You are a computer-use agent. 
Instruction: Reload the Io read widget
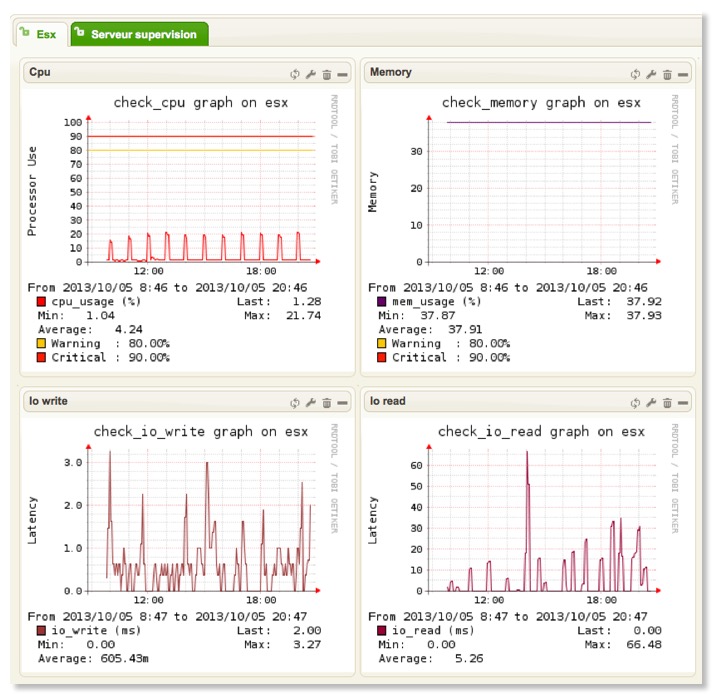tap(635, 403)
